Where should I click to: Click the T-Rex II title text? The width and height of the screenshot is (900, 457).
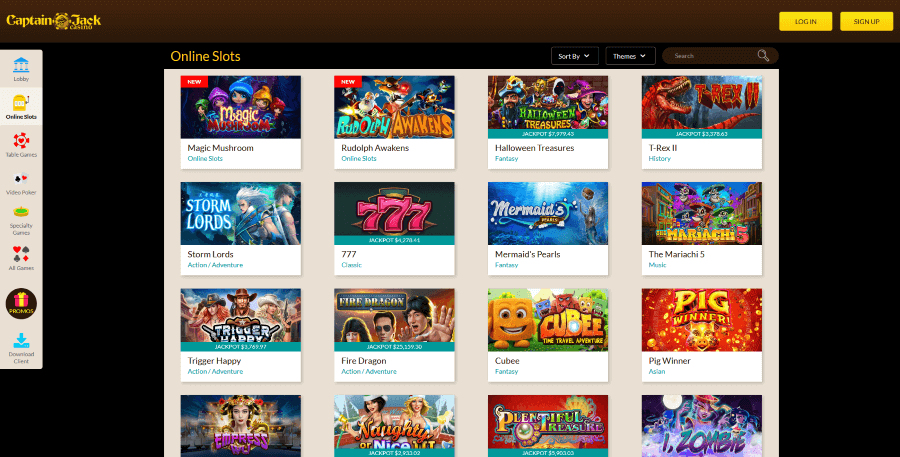tap(663, 148)
